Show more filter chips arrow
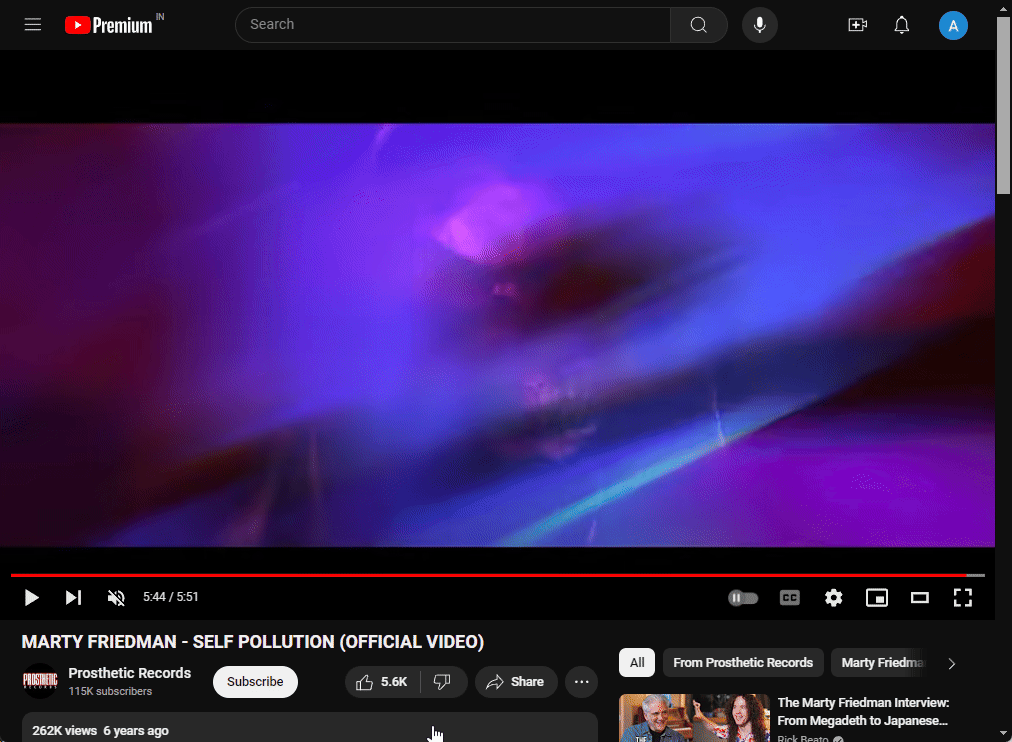The height and width of the screenshot is (742, 1012). (951, 663)
